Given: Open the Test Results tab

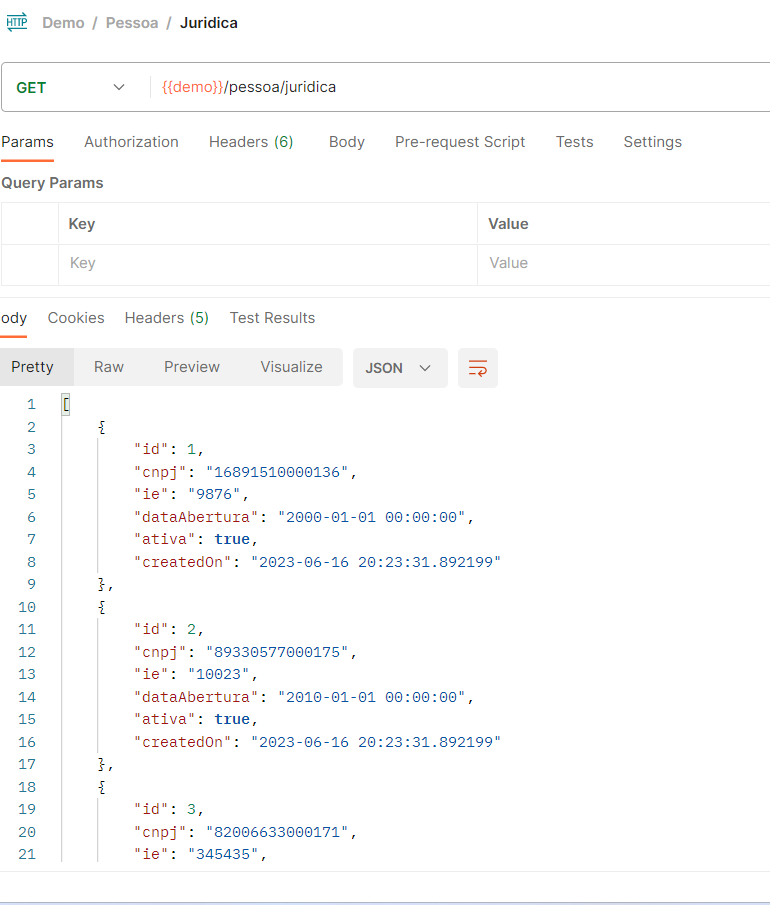Looking at the screenshot, I should 272,318.
